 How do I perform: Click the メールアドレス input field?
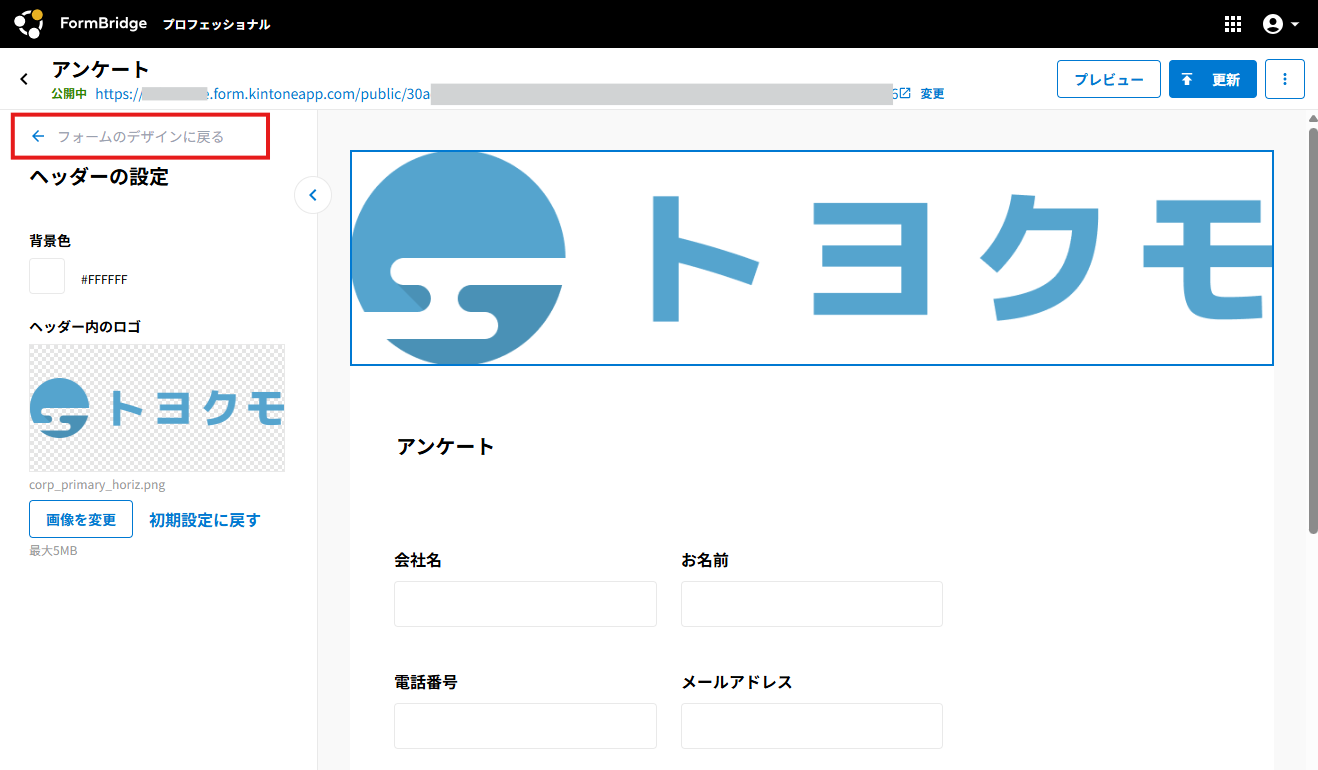tap(812, 726)
